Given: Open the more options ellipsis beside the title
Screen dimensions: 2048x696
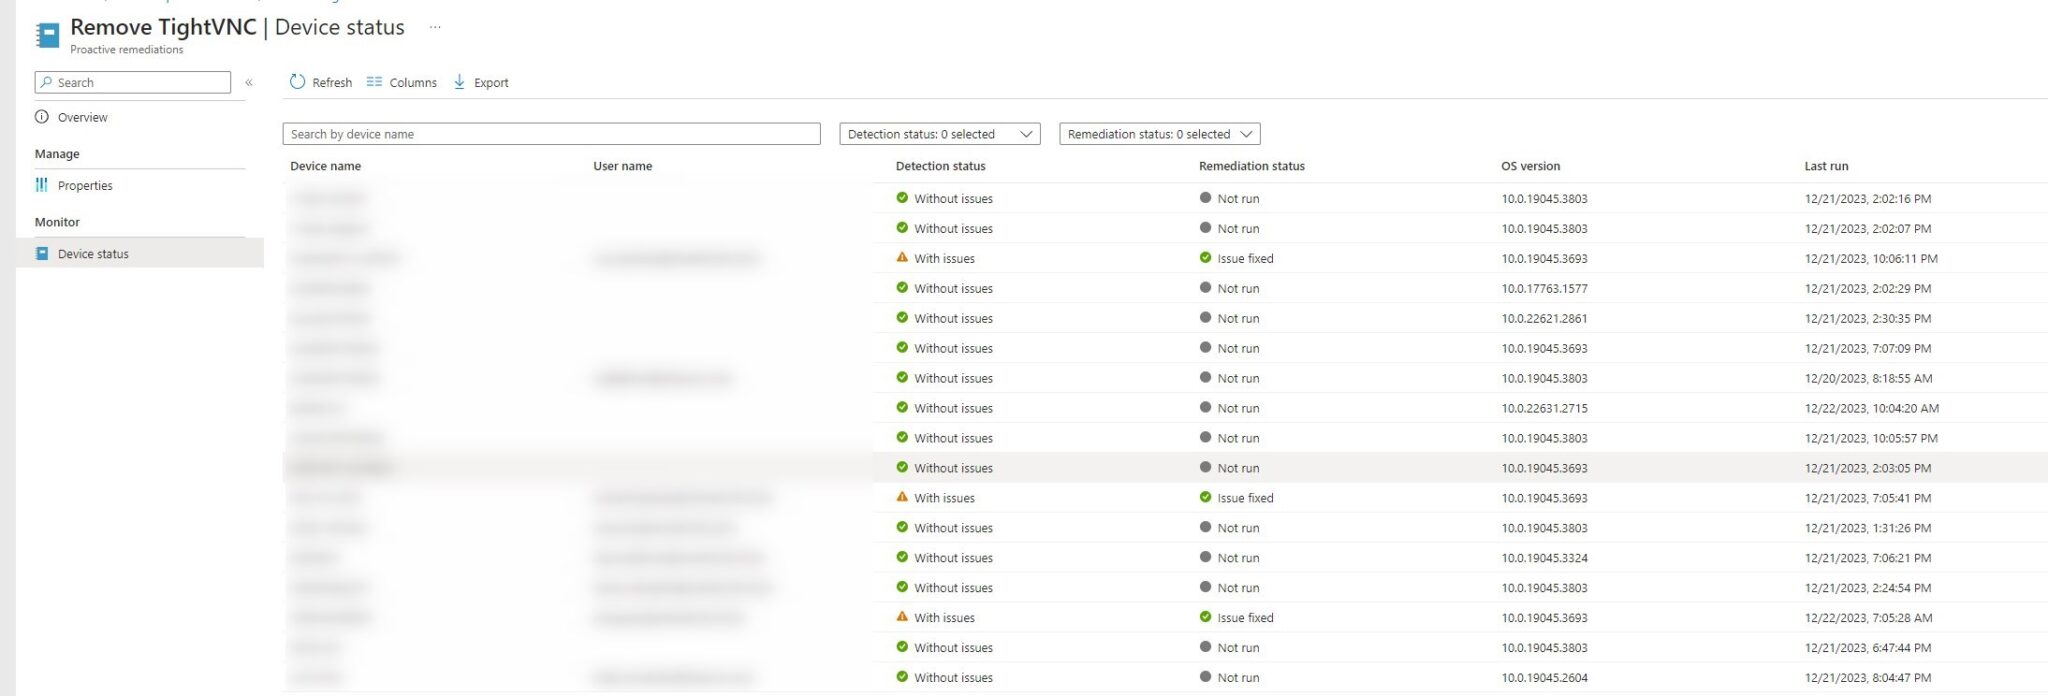Looking at the screenshot, I should 435,27.
